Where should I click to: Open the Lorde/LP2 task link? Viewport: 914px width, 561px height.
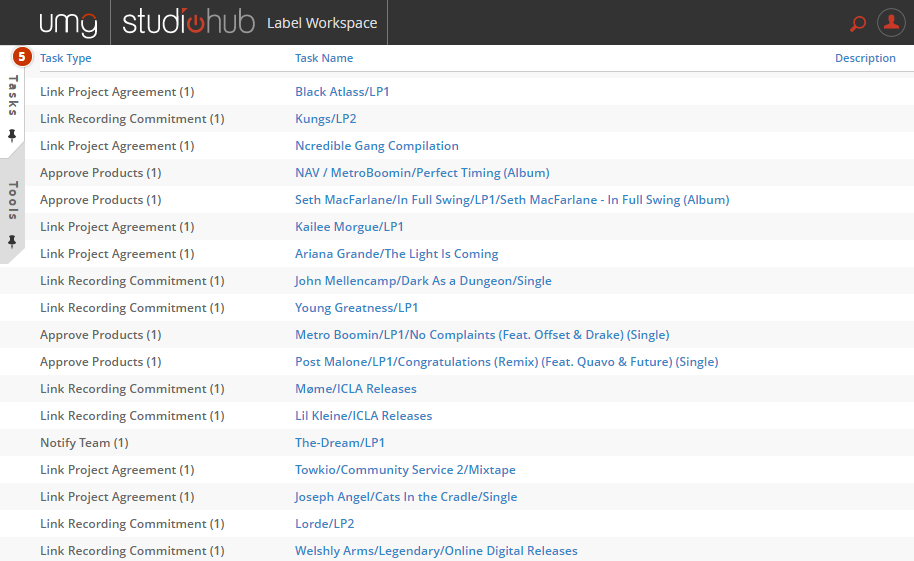[x=324, y=524]
